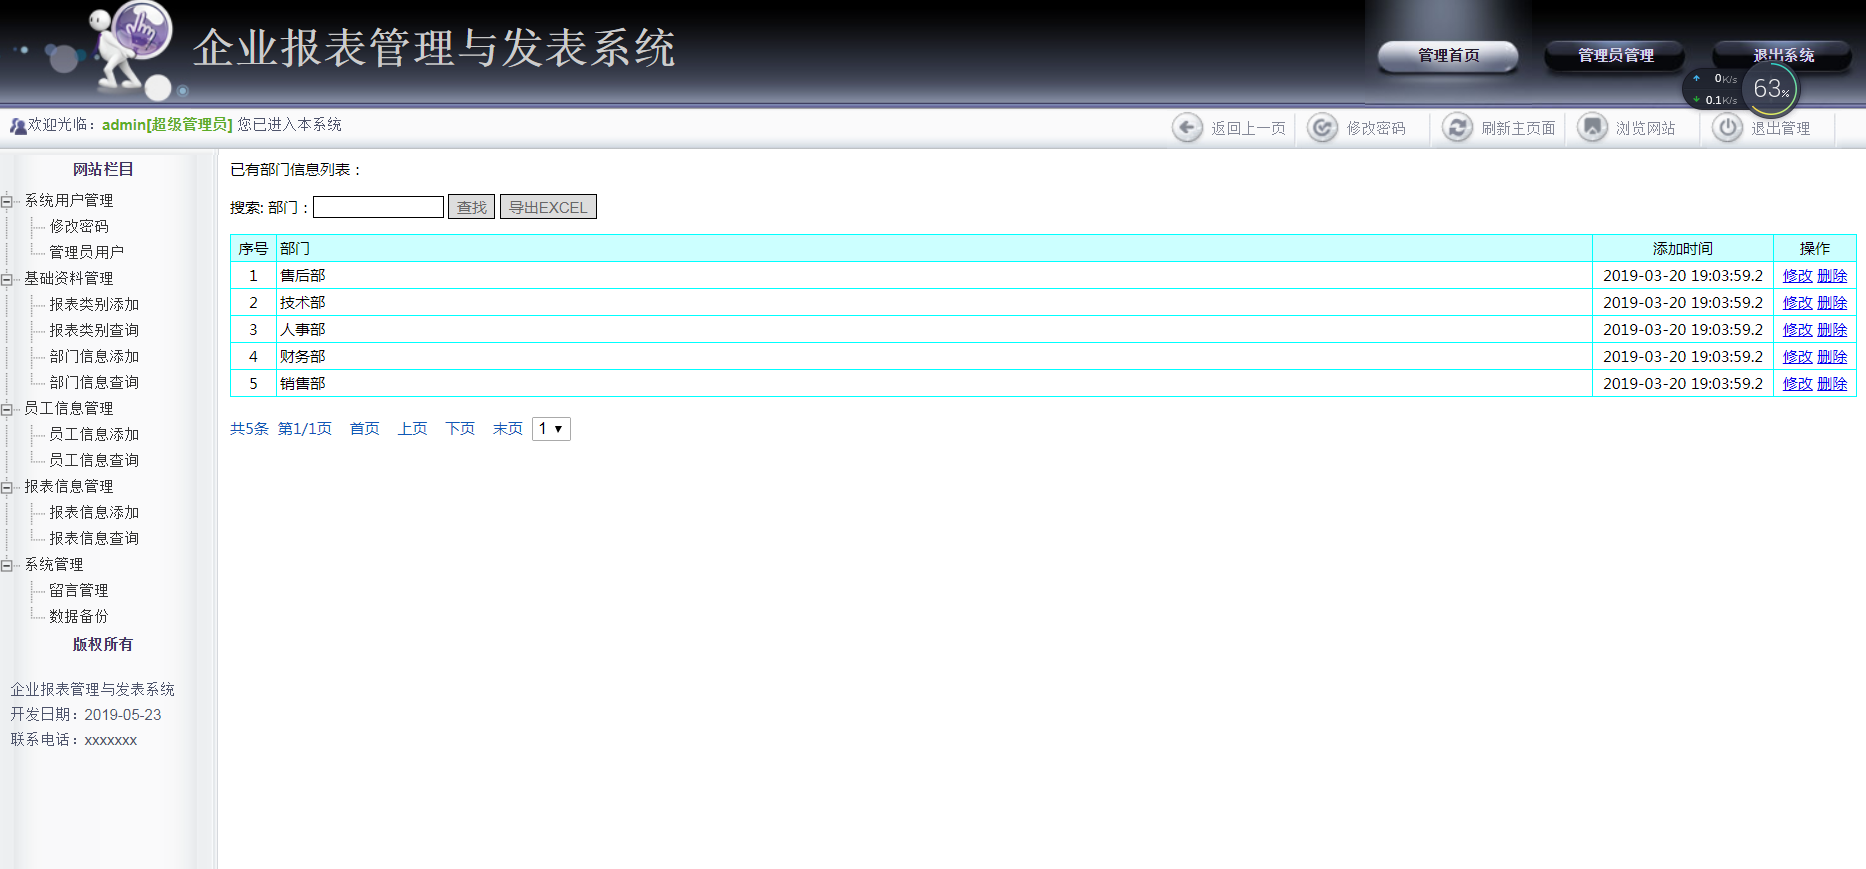Click the 技术部 department cell

pyautogui.click(x=934, y=303)
